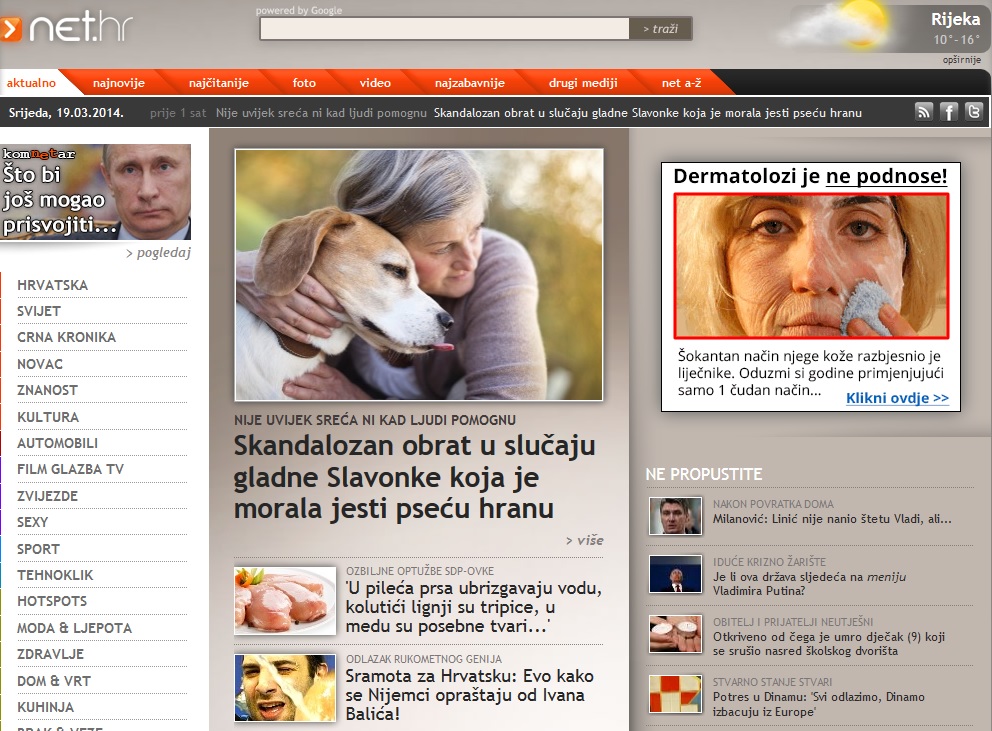
Task: Open the chicken breast article thumbnail
Action: pyautogui.click(x=285, y=600)
